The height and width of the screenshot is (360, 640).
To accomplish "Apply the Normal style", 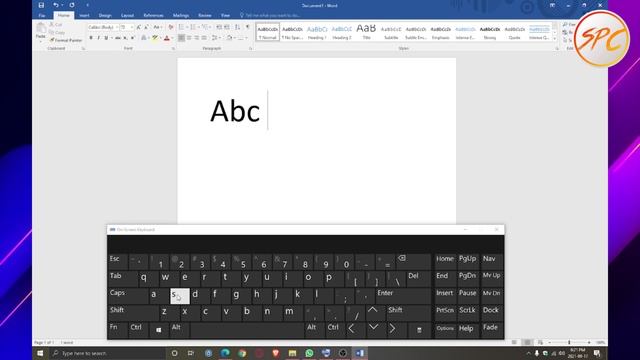I will (268, 32).
